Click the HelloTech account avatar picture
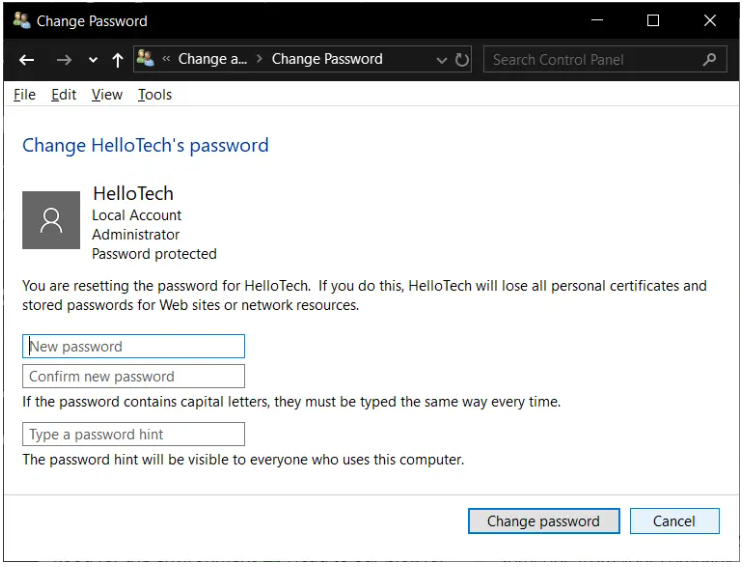This screenshot has width=746, height=567. point(51,220)
